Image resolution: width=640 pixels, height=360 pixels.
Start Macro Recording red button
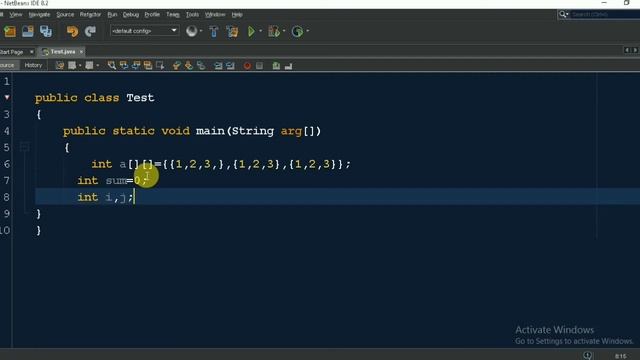[x=247, y=65]
